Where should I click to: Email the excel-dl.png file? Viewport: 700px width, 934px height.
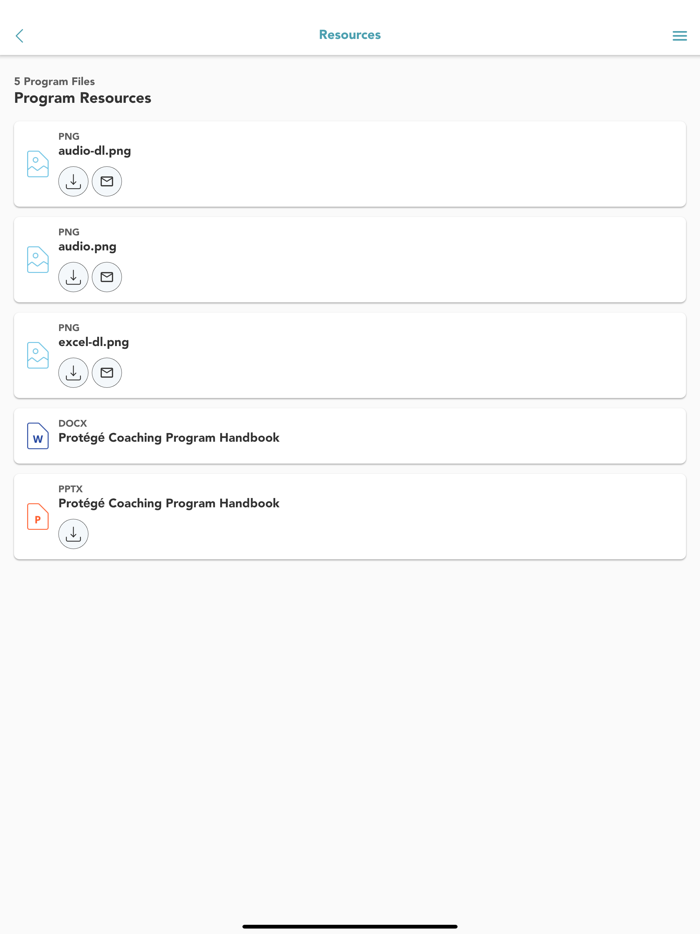click(107, 372)
